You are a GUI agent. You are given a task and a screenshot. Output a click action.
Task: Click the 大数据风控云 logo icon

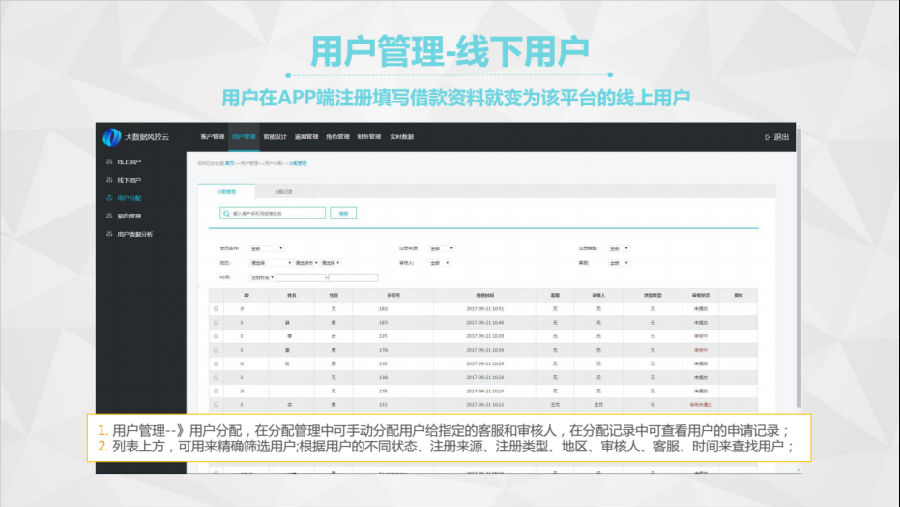(112, 137)
